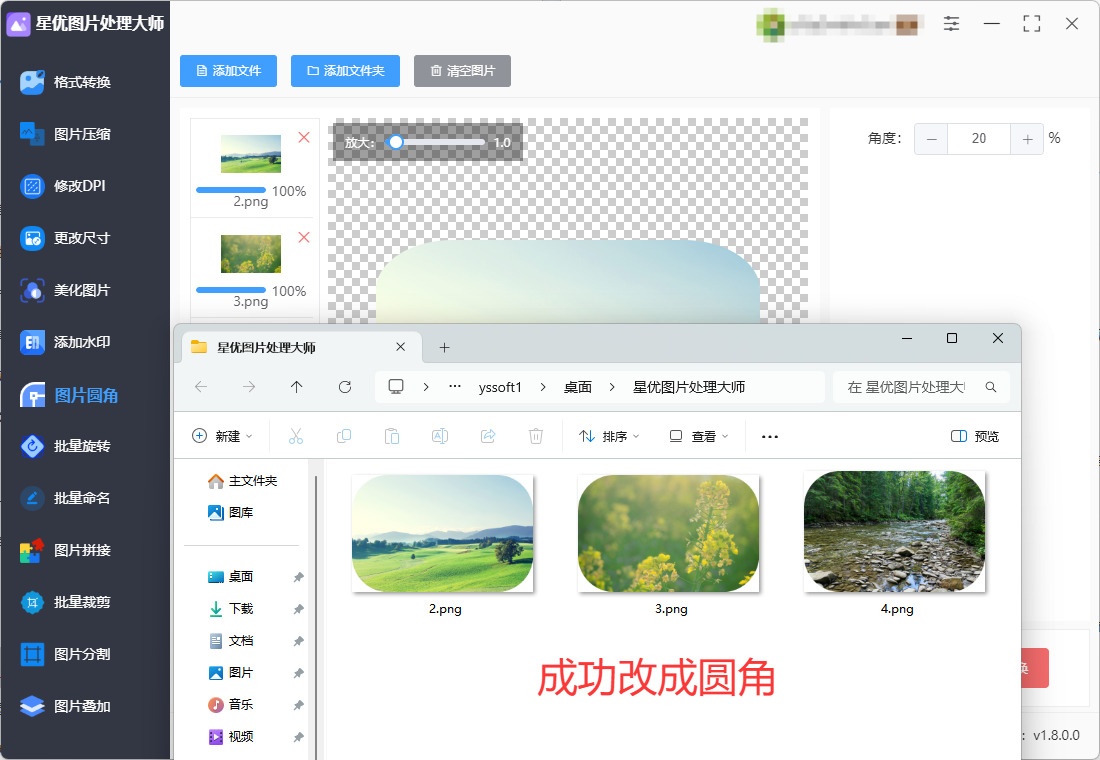Open 下载 in Explorer navigation pane
The height and width of the screenshot is (760, 1100).
coord(232,608)
